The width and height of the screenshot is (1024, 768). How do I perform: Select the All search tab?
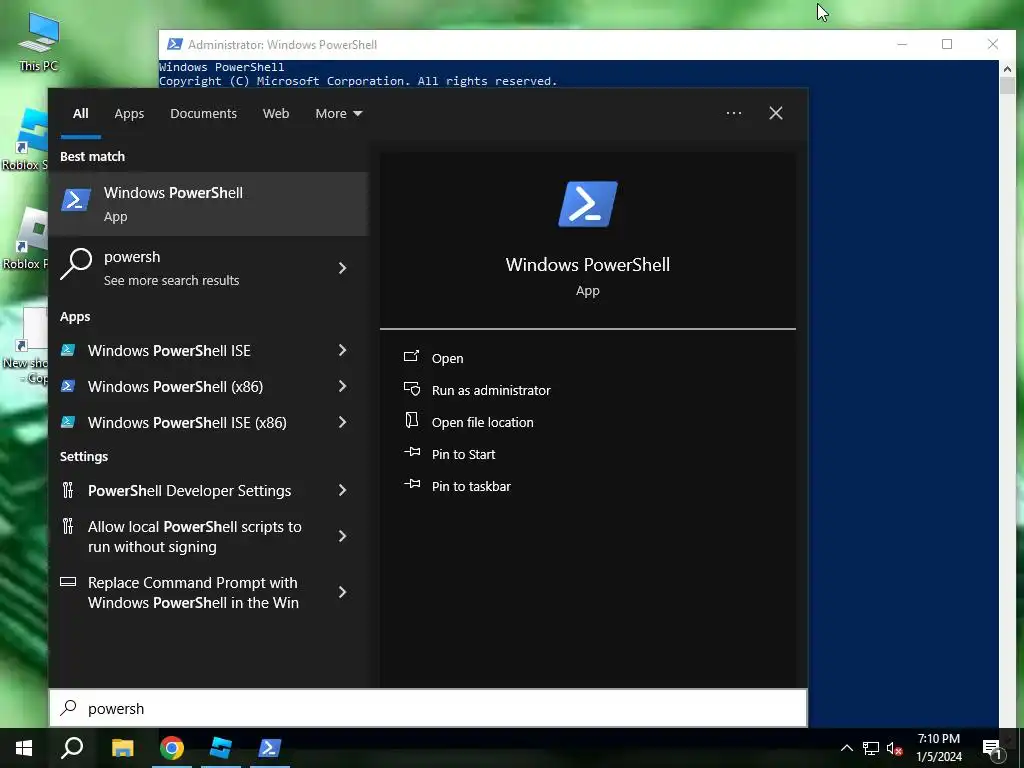(x=80, y=114)
